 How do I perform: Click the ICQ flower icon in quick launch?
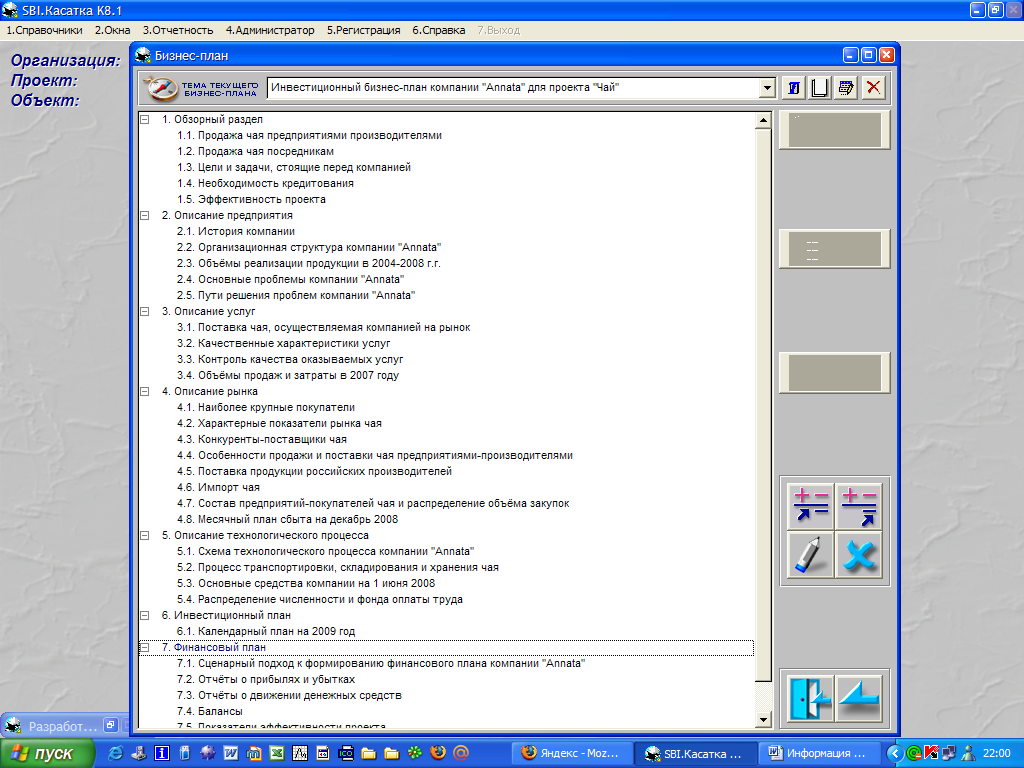point(415,753)
